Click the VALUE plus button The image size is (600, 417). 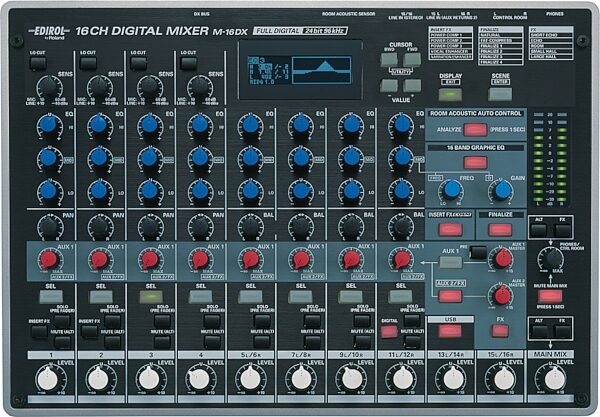[412, 86]
